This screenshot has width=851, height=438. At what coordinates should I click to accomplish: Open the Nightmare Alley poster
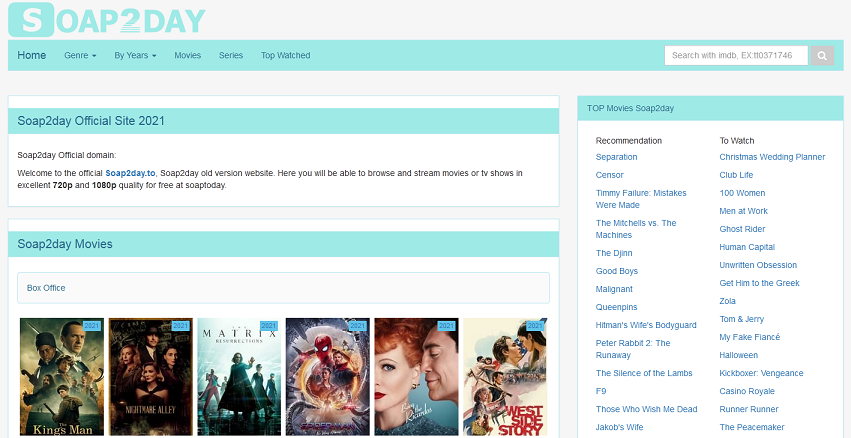click(151, 377)
